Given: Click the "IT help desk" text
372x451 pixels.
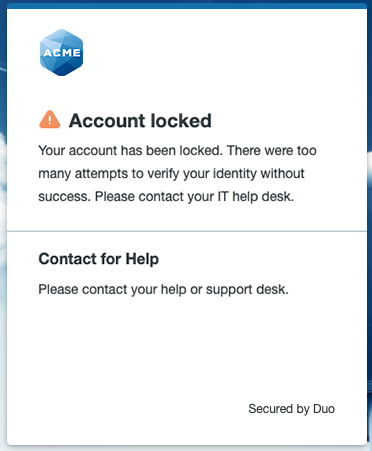Looking at the screenshot, I should tap(256, 197).
